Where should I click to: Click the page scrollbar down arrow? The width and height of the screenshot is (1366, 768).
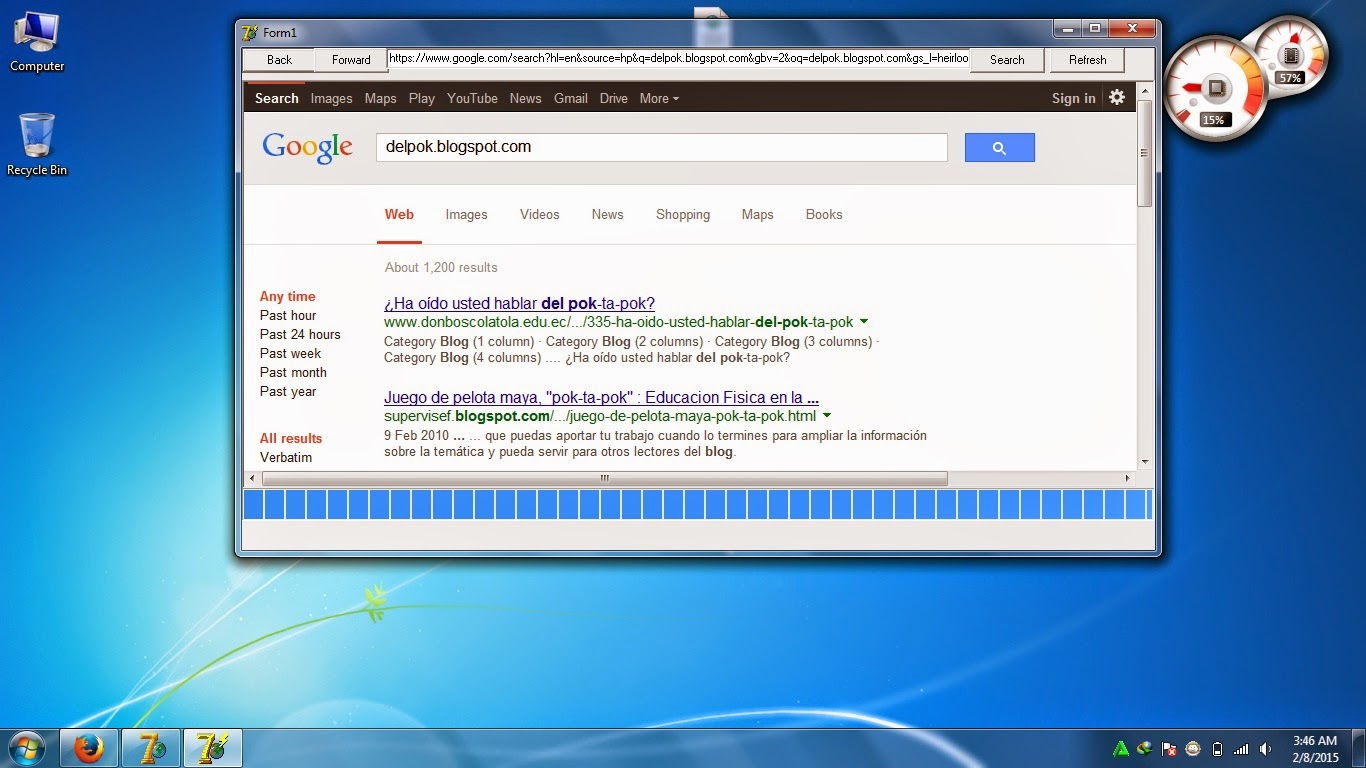tap(1145, 462)
